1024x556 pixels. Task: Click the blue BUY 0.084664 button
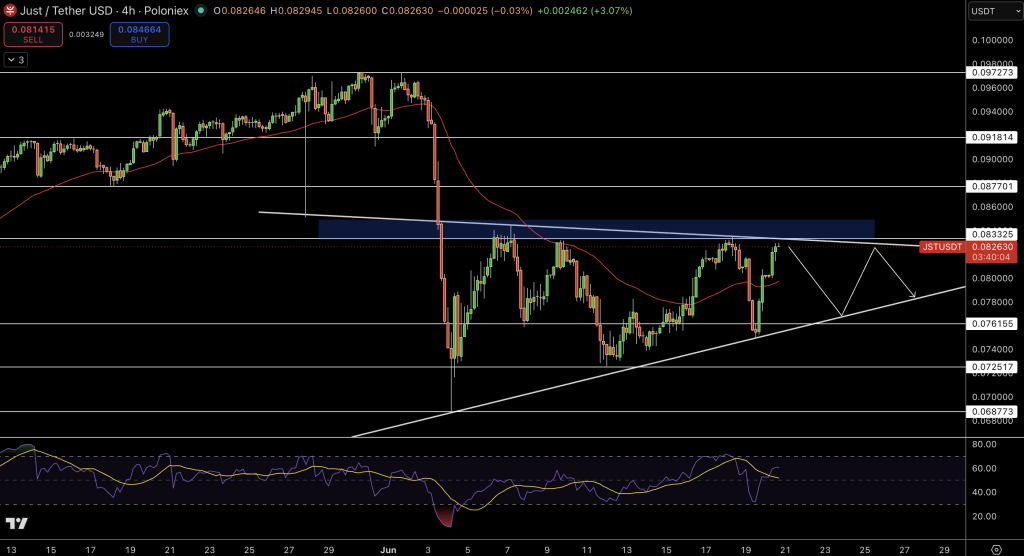pos(139,35)
